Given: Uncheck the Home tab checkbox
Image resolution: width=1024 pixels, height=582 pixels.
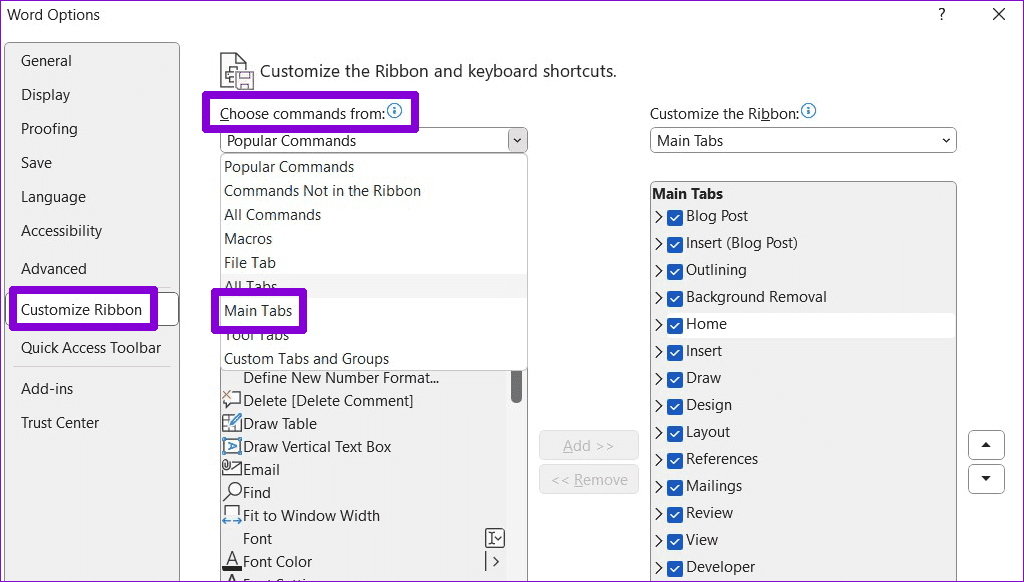Looking at the screenshot, I should (x=675, y=325).
